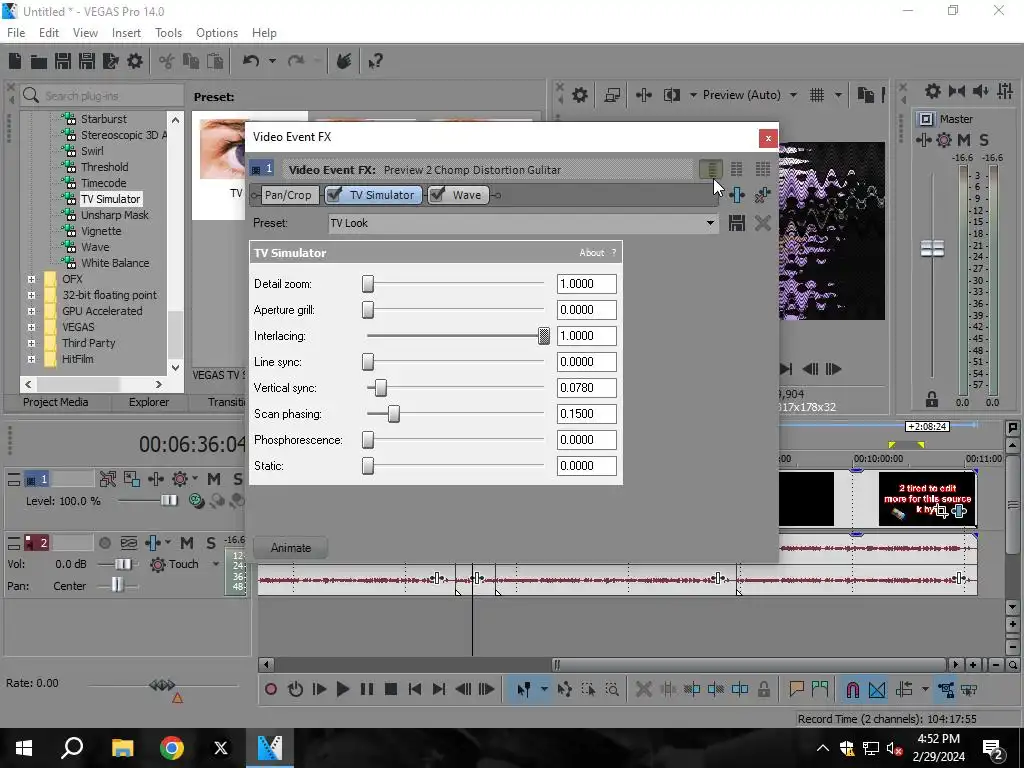
Task: Click the Save Preset floppy icon
Action: pyautogui.click(x=737, y=223)
